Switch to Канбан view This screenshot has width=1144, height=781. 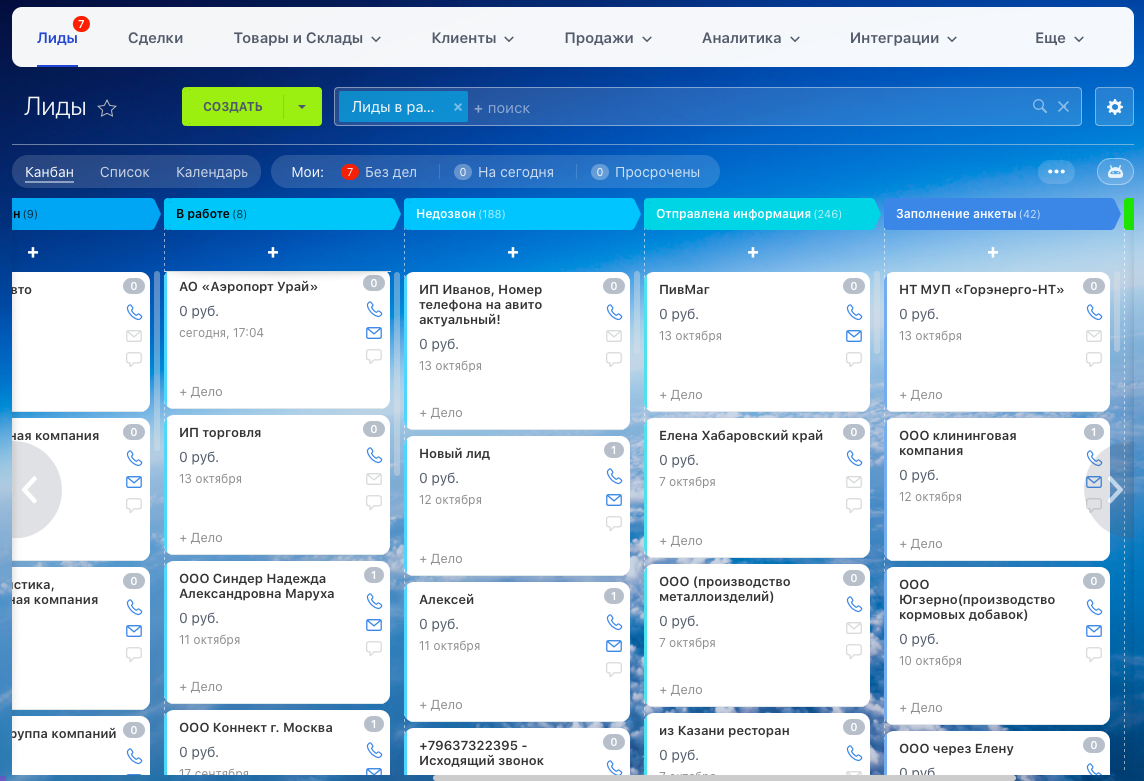click(x=50, y=172)
